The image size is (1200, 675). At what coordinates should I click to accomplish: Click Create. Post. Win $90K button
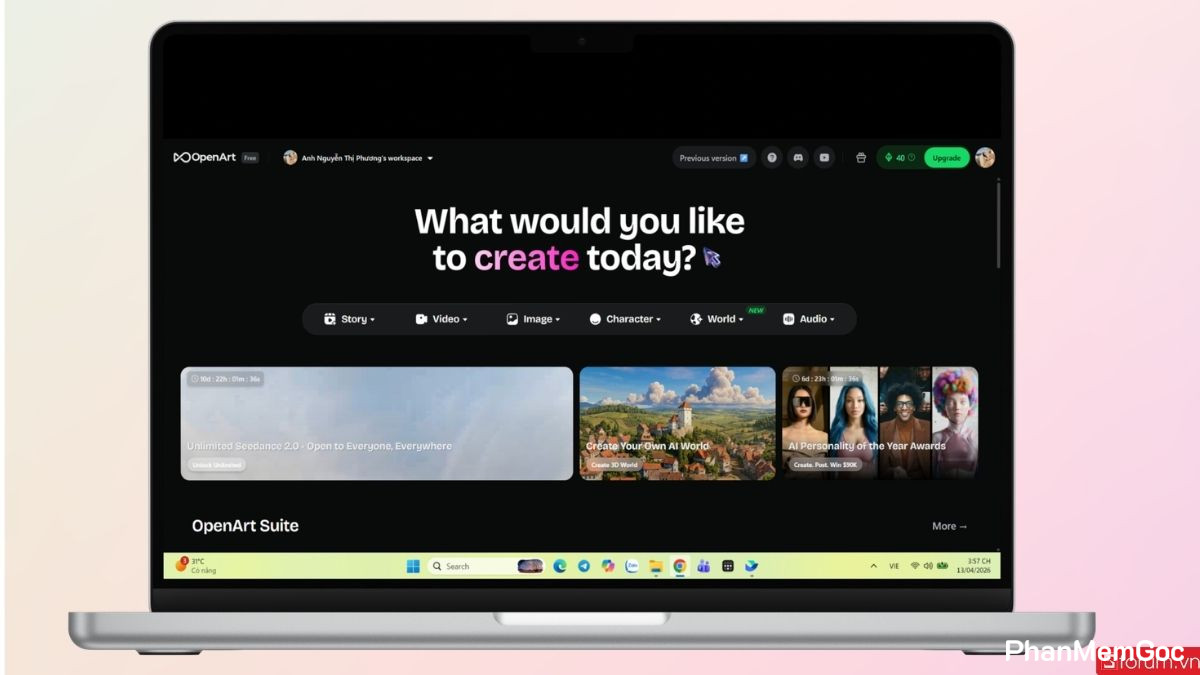(825, 465)
